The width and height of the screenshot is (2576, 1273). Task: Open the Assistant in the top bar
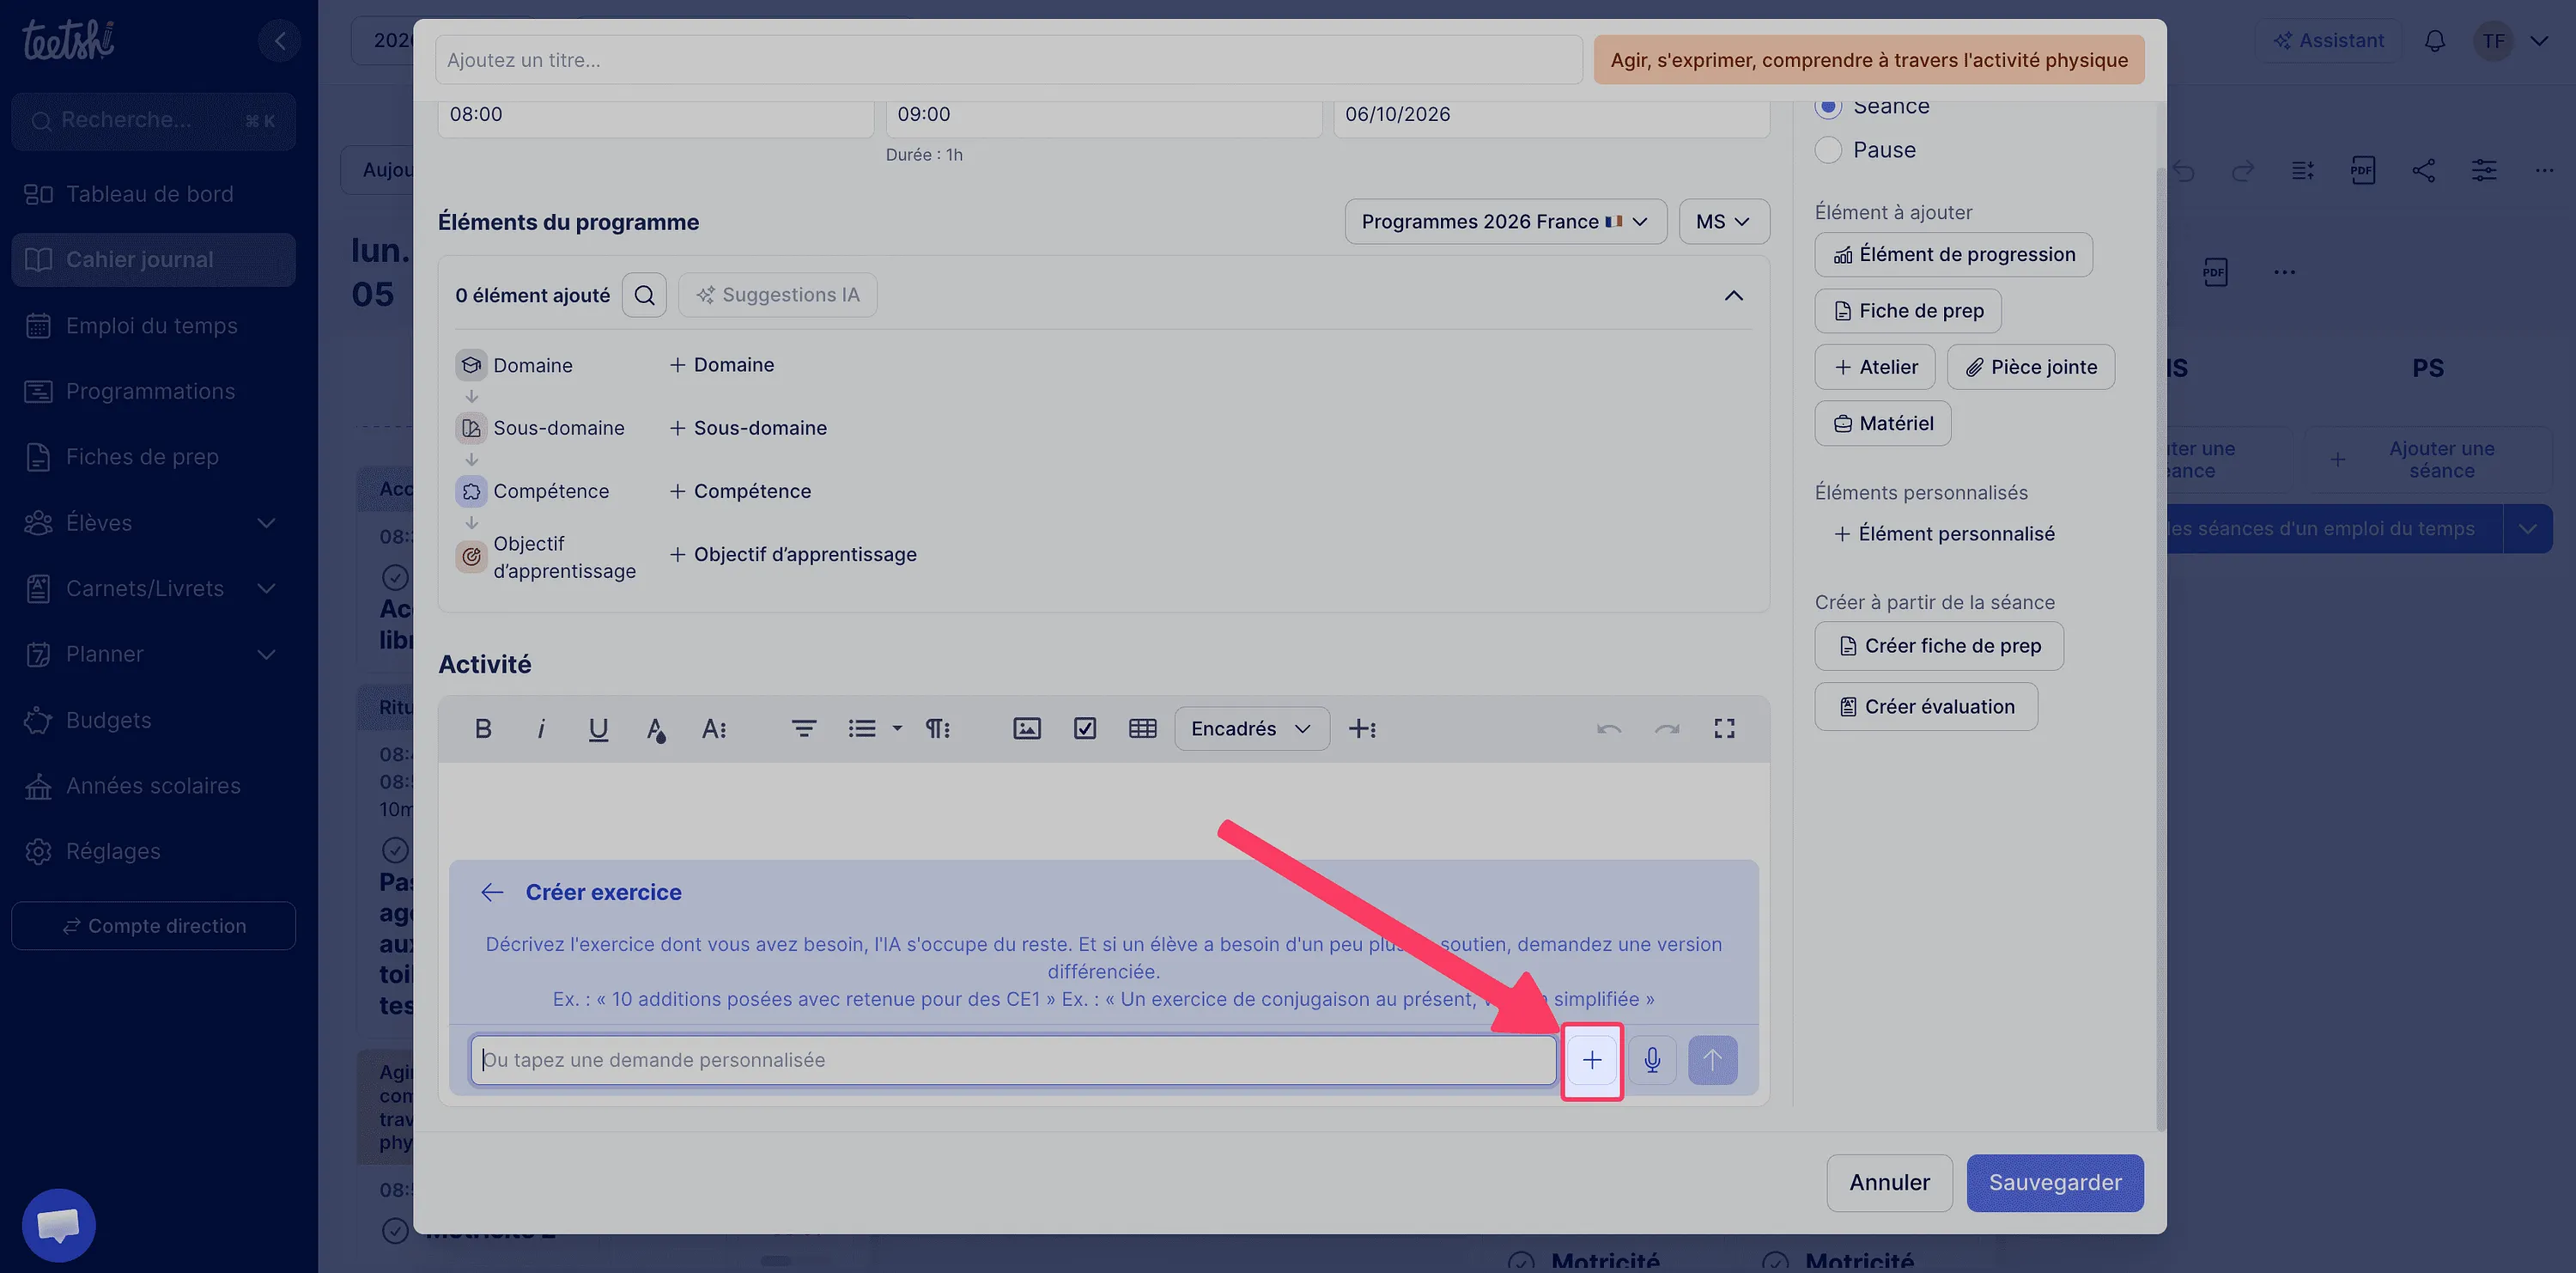(2328, 41)
